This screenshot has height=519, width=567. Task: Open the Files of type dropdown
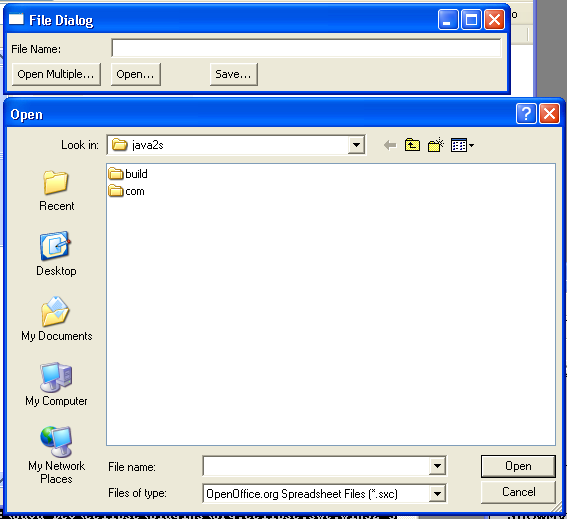[437, 494]
